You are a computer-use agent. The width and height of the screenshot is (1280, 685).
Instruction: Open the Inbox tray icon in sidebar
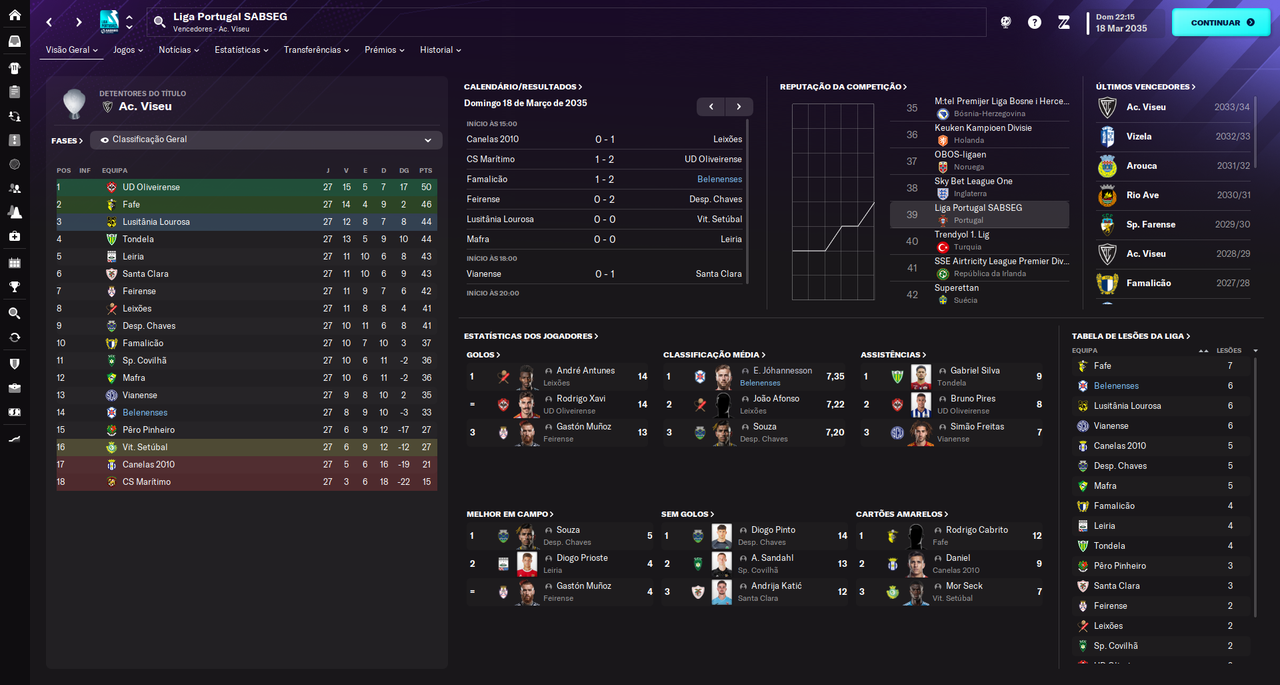(x=14, y=42)
